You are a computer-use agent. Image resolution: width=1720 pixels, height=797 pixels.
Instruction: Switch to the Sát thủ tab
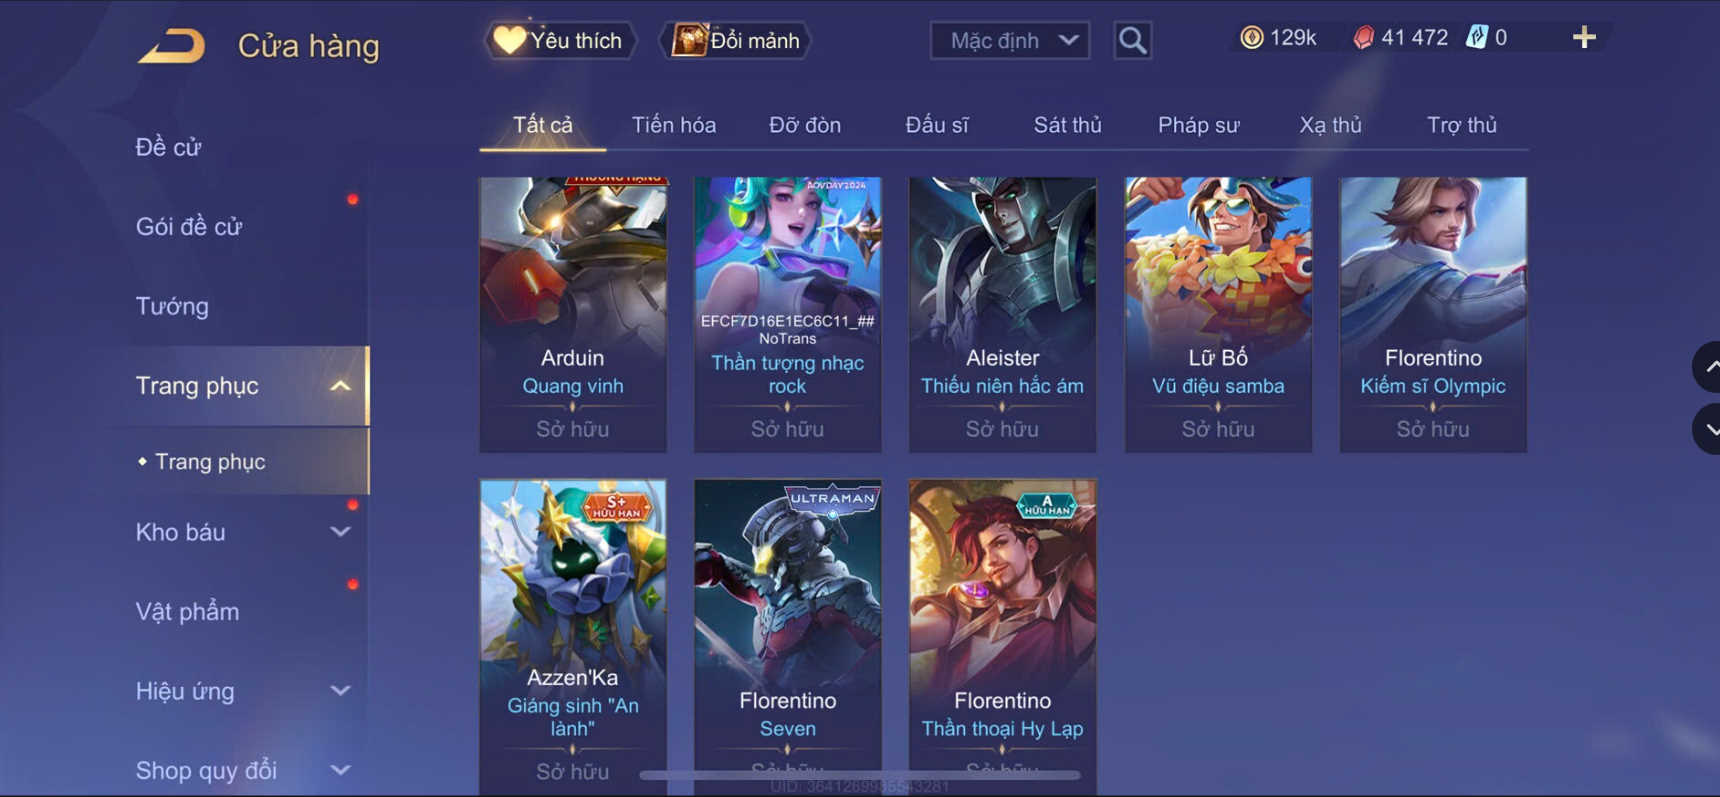[x=1067, y=125]
